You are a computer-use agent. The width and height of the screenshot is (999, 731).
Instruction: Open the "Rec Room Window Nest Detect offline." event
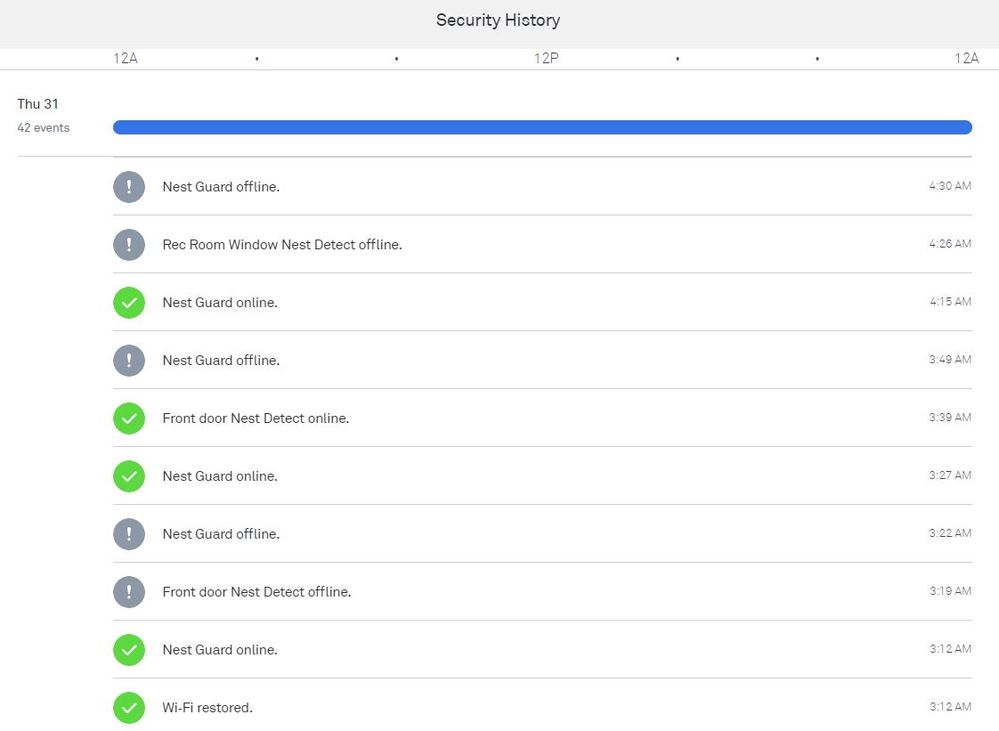pos(282,245)
